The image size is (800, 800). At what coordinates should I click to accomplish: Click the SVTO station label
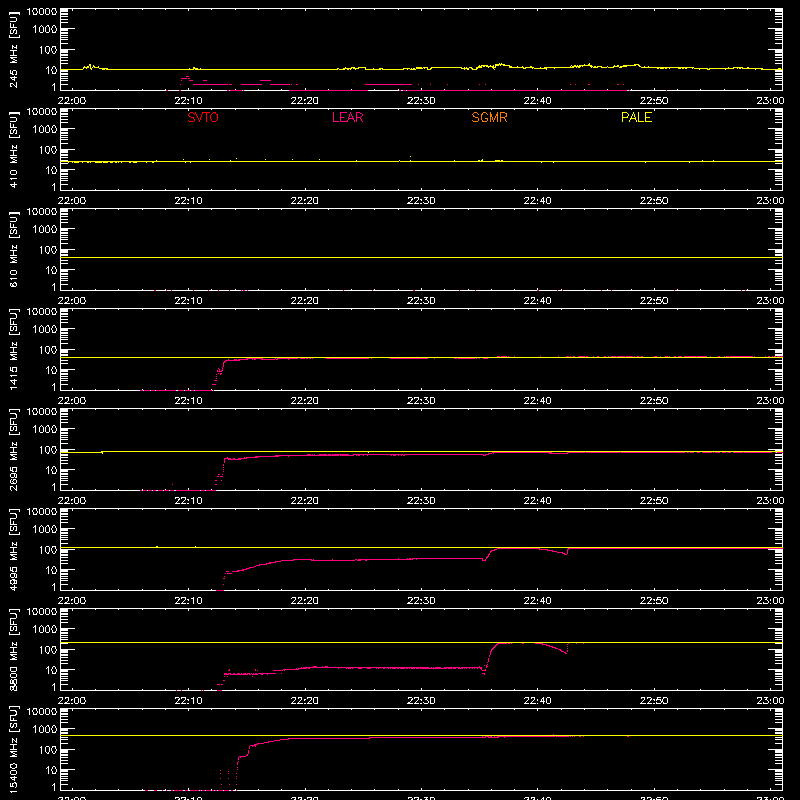pyautogui.click(x=203, y=117)
